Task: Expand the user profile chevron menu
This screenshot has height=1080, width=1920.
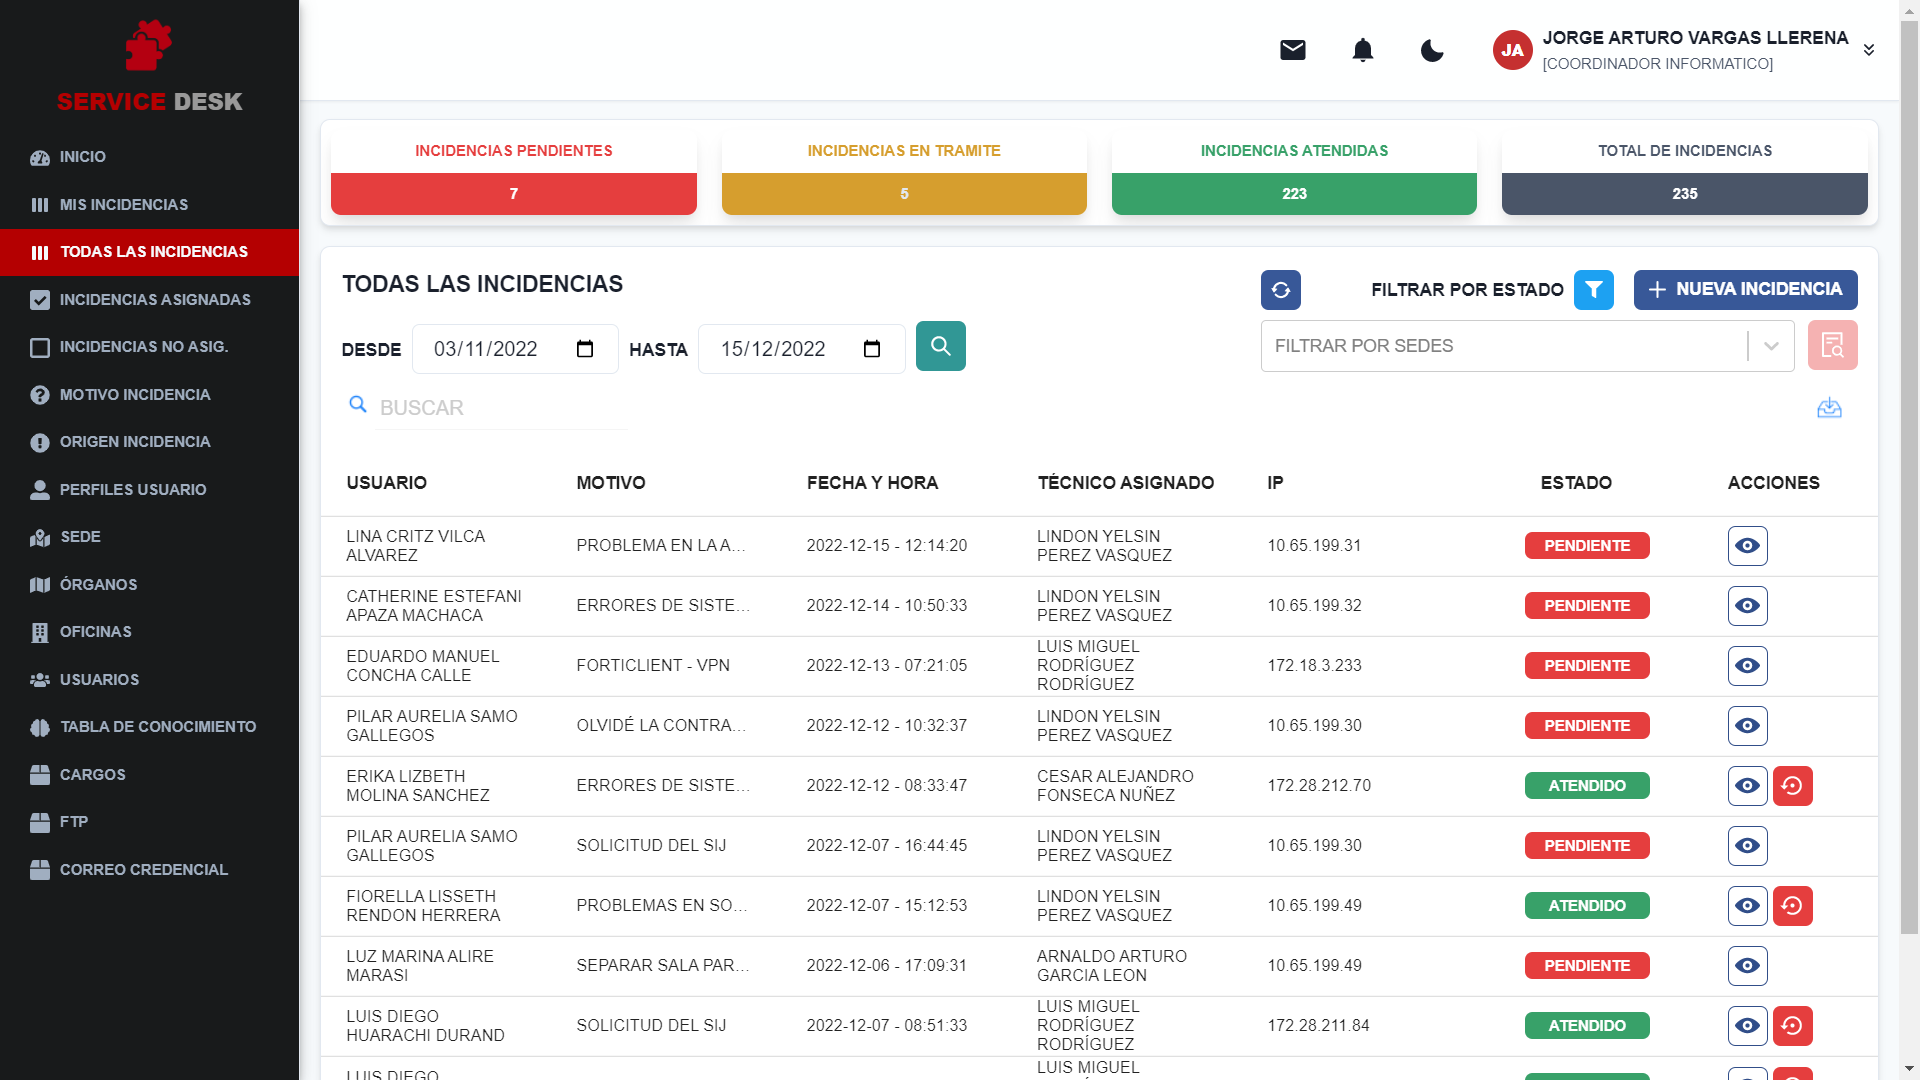Action: pos(1868,49)
